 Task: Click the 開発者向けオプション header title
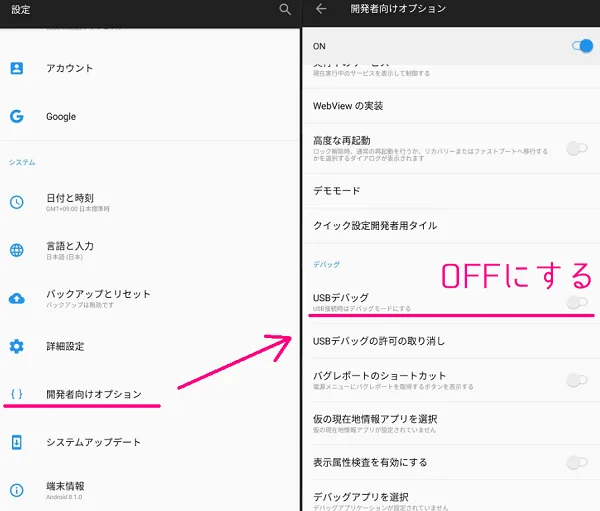(398, 9)
